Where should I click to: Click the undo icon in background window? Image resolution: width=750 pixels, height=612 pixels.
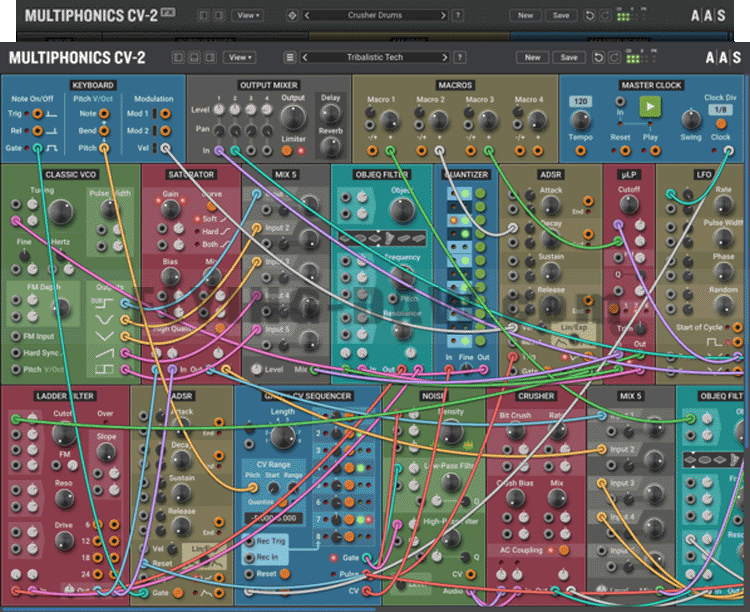pyautogui.click(x=590, y=15)
